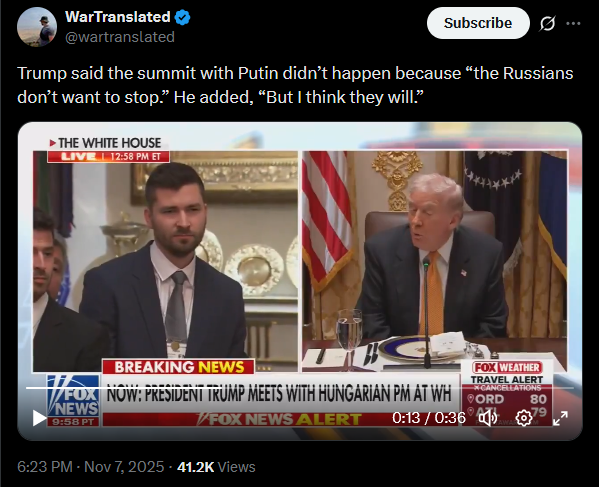
Task: Click the tweet text about Putin summit
Action: (295, 85)
